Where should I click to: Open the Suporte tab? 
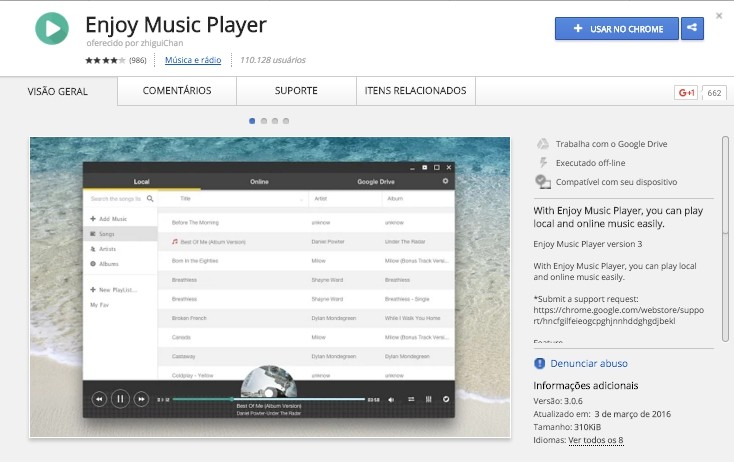tap(296, 91)
